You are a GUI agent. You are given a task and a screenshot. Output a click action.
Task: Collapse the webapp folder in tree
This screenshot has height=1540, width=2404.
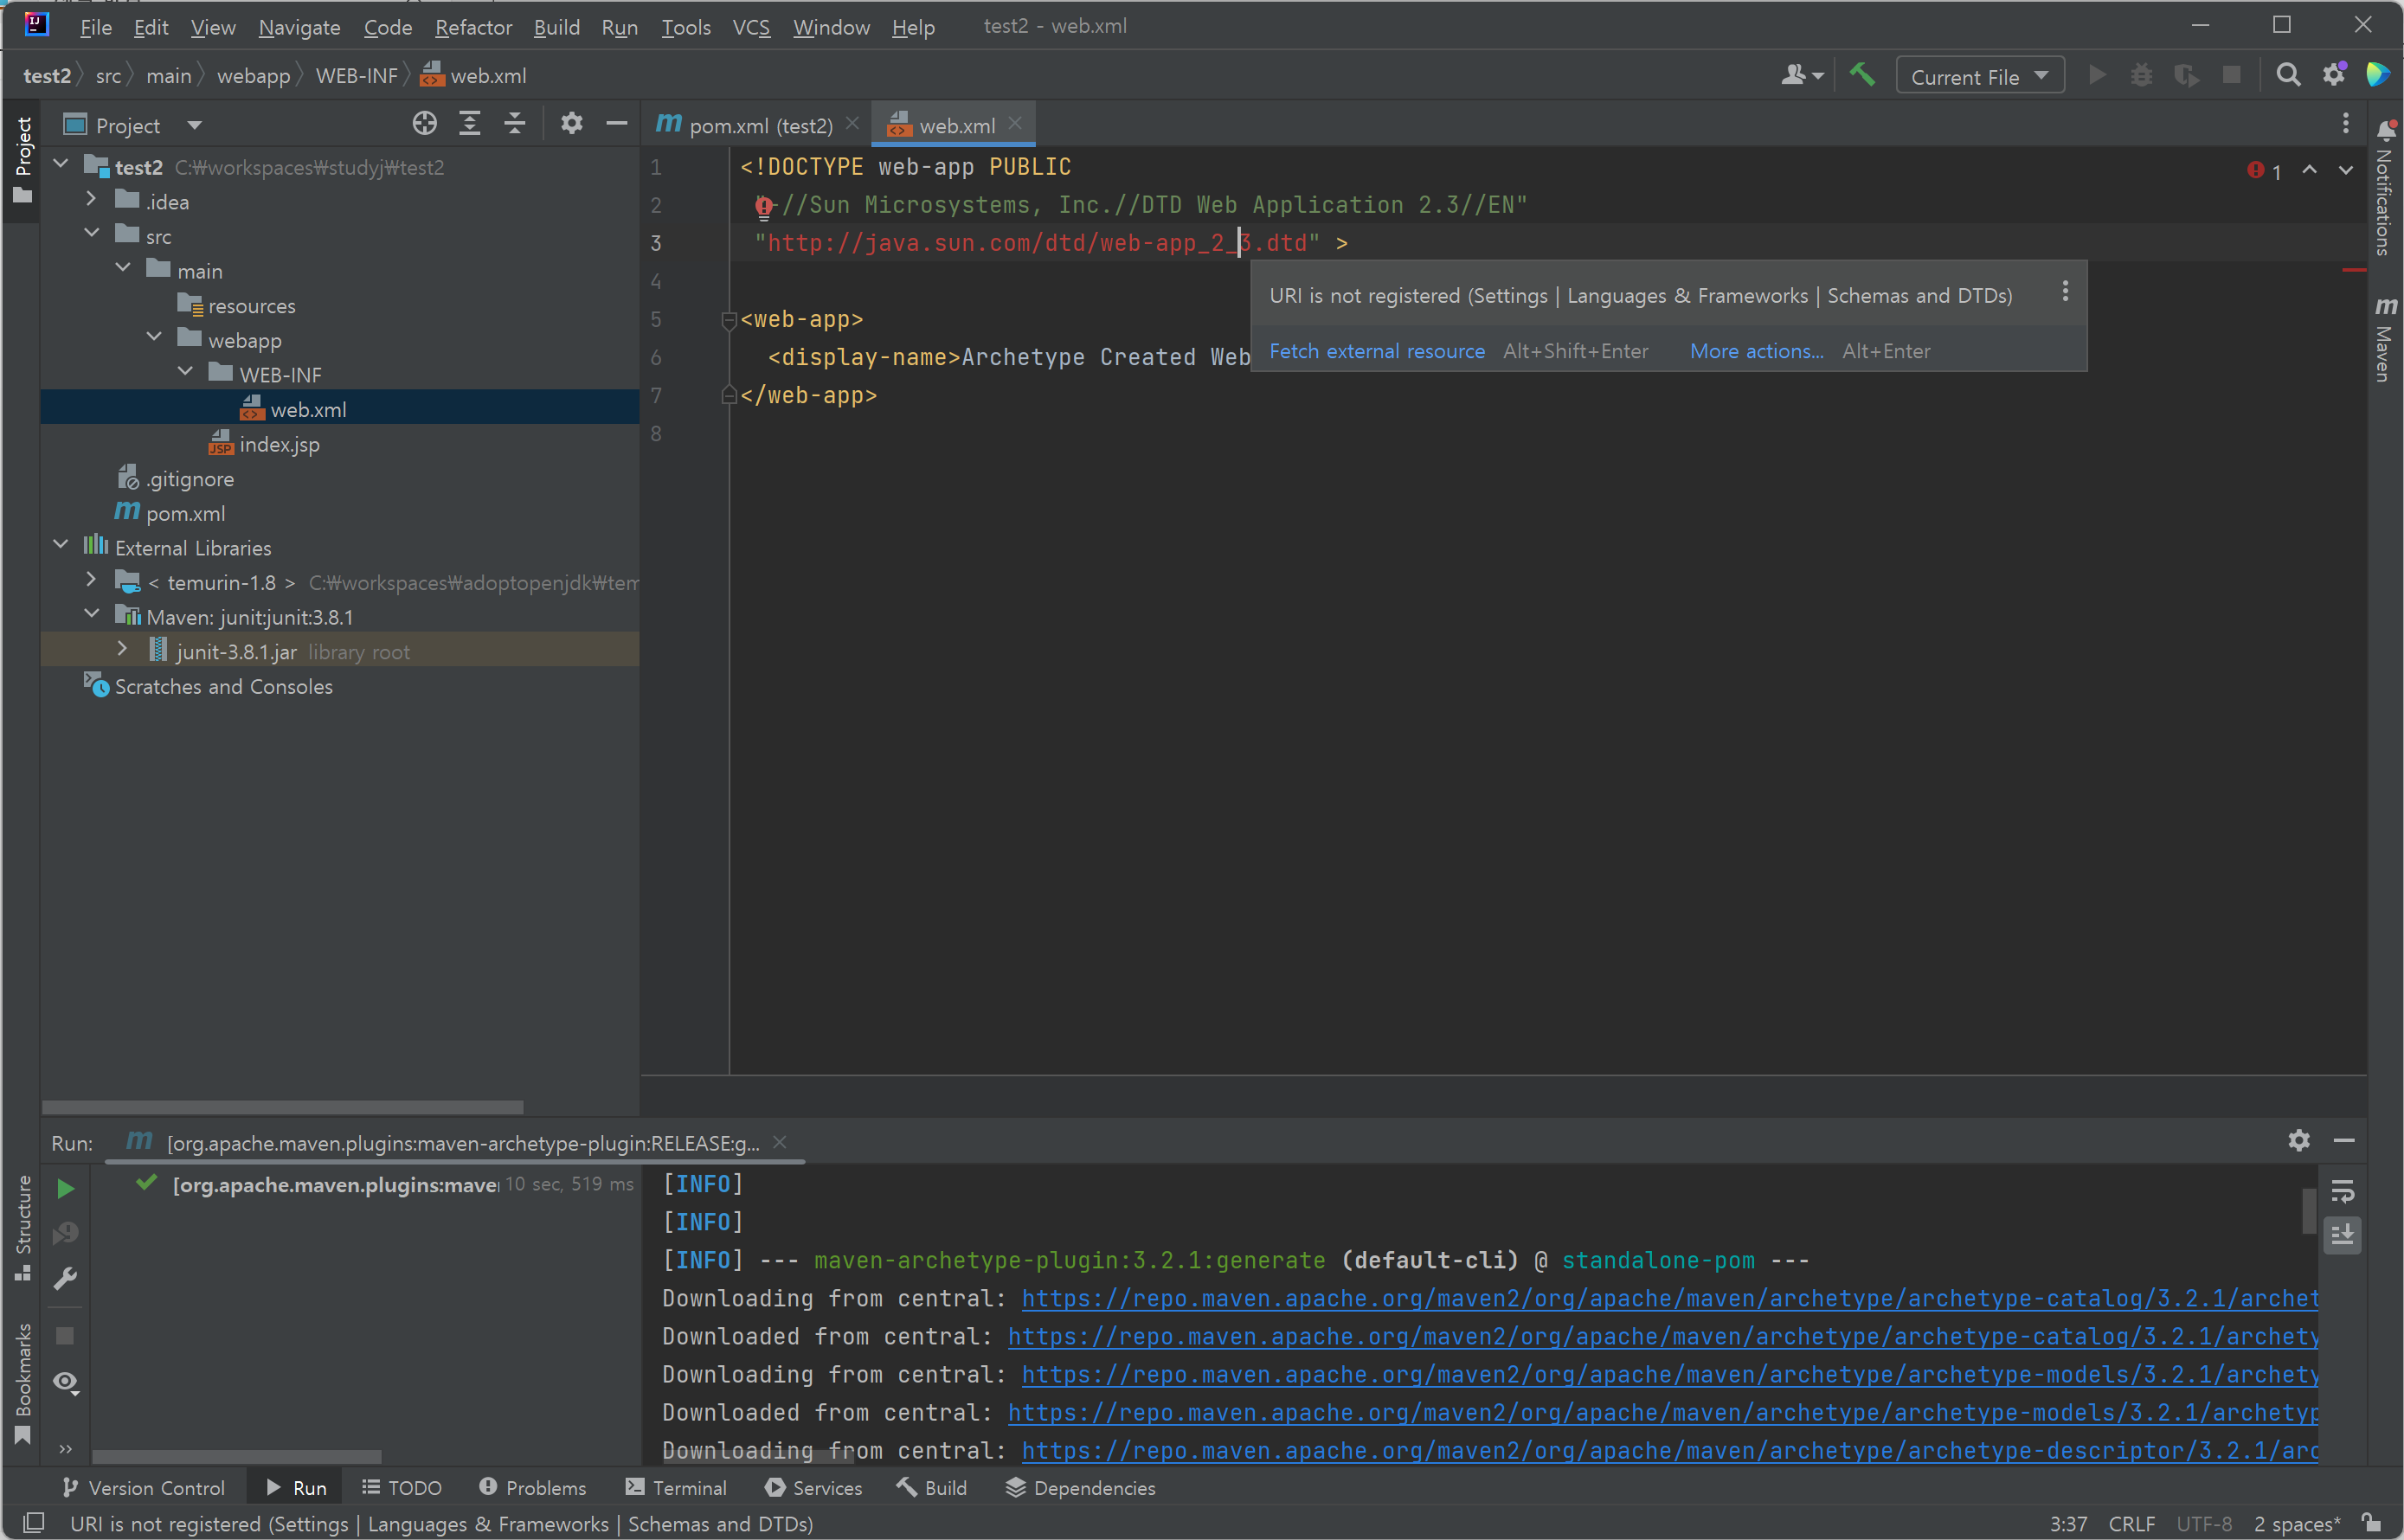(x=155, y=338)
